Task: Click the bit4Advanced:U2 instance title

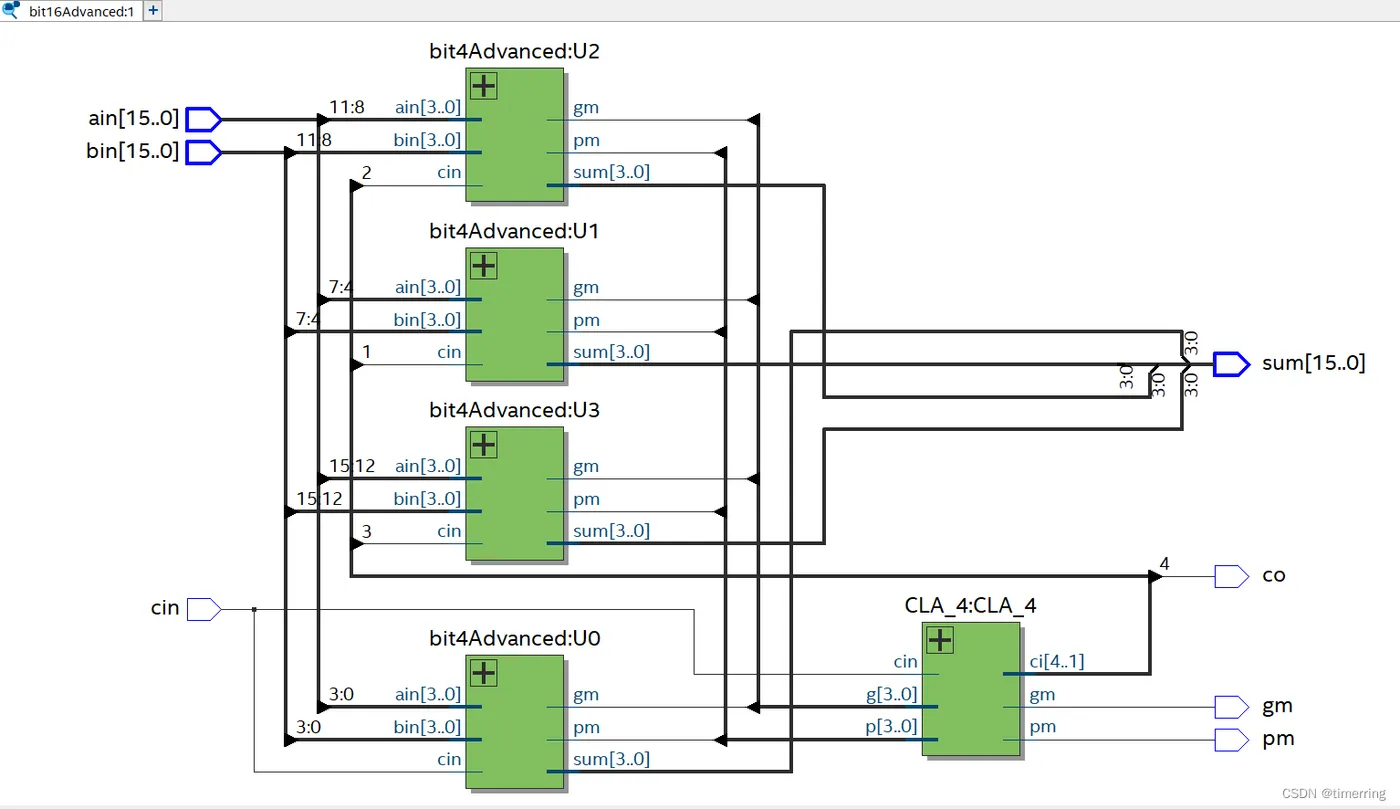Action: pyautogui.click(x=514, y=51)
